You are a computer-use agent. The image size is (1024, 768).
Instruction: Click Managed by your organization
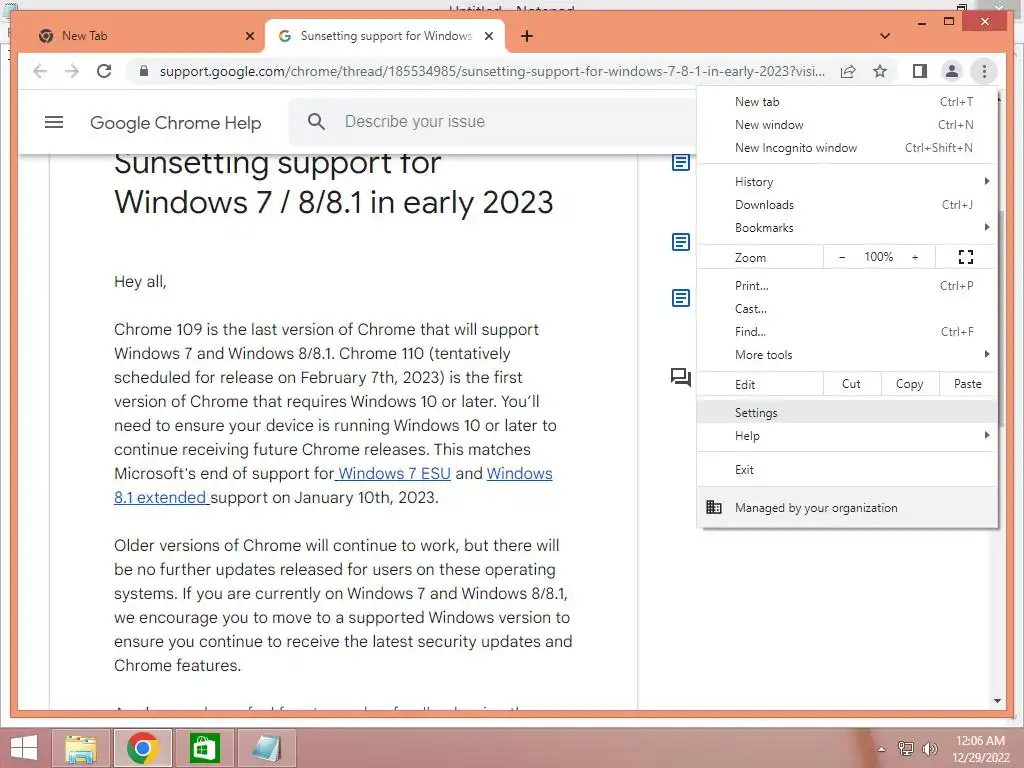(847, 507)
